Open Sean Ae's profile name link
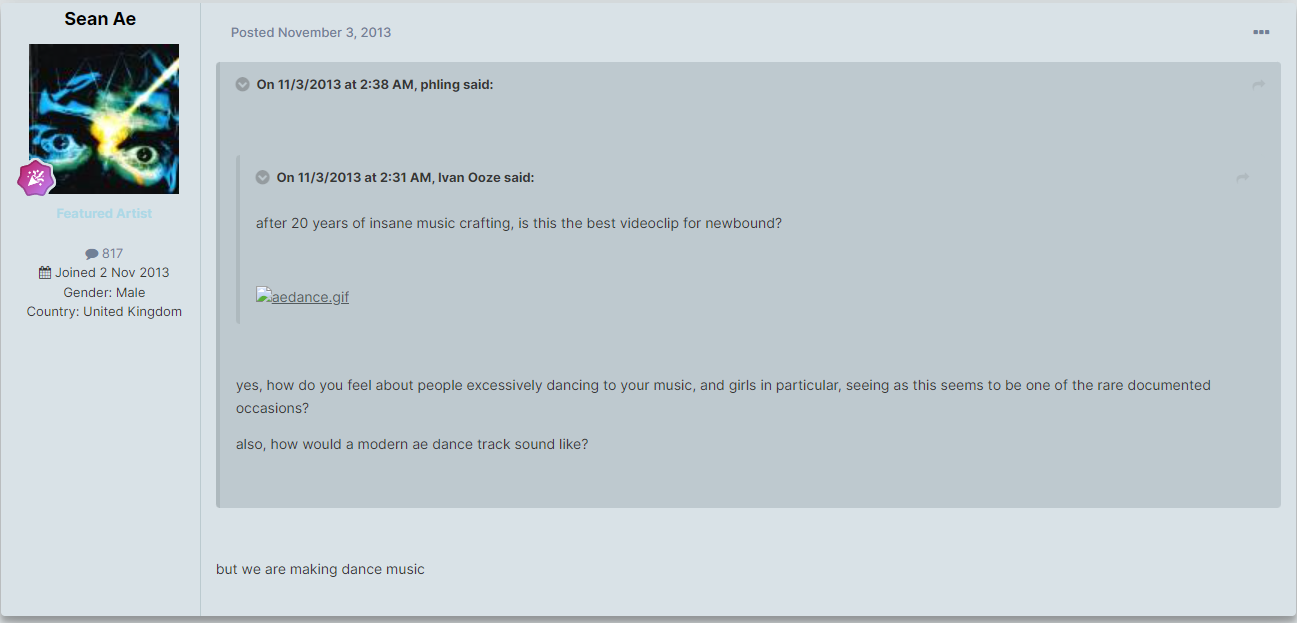Viewport: 1297px width, 623px height. 100,19
